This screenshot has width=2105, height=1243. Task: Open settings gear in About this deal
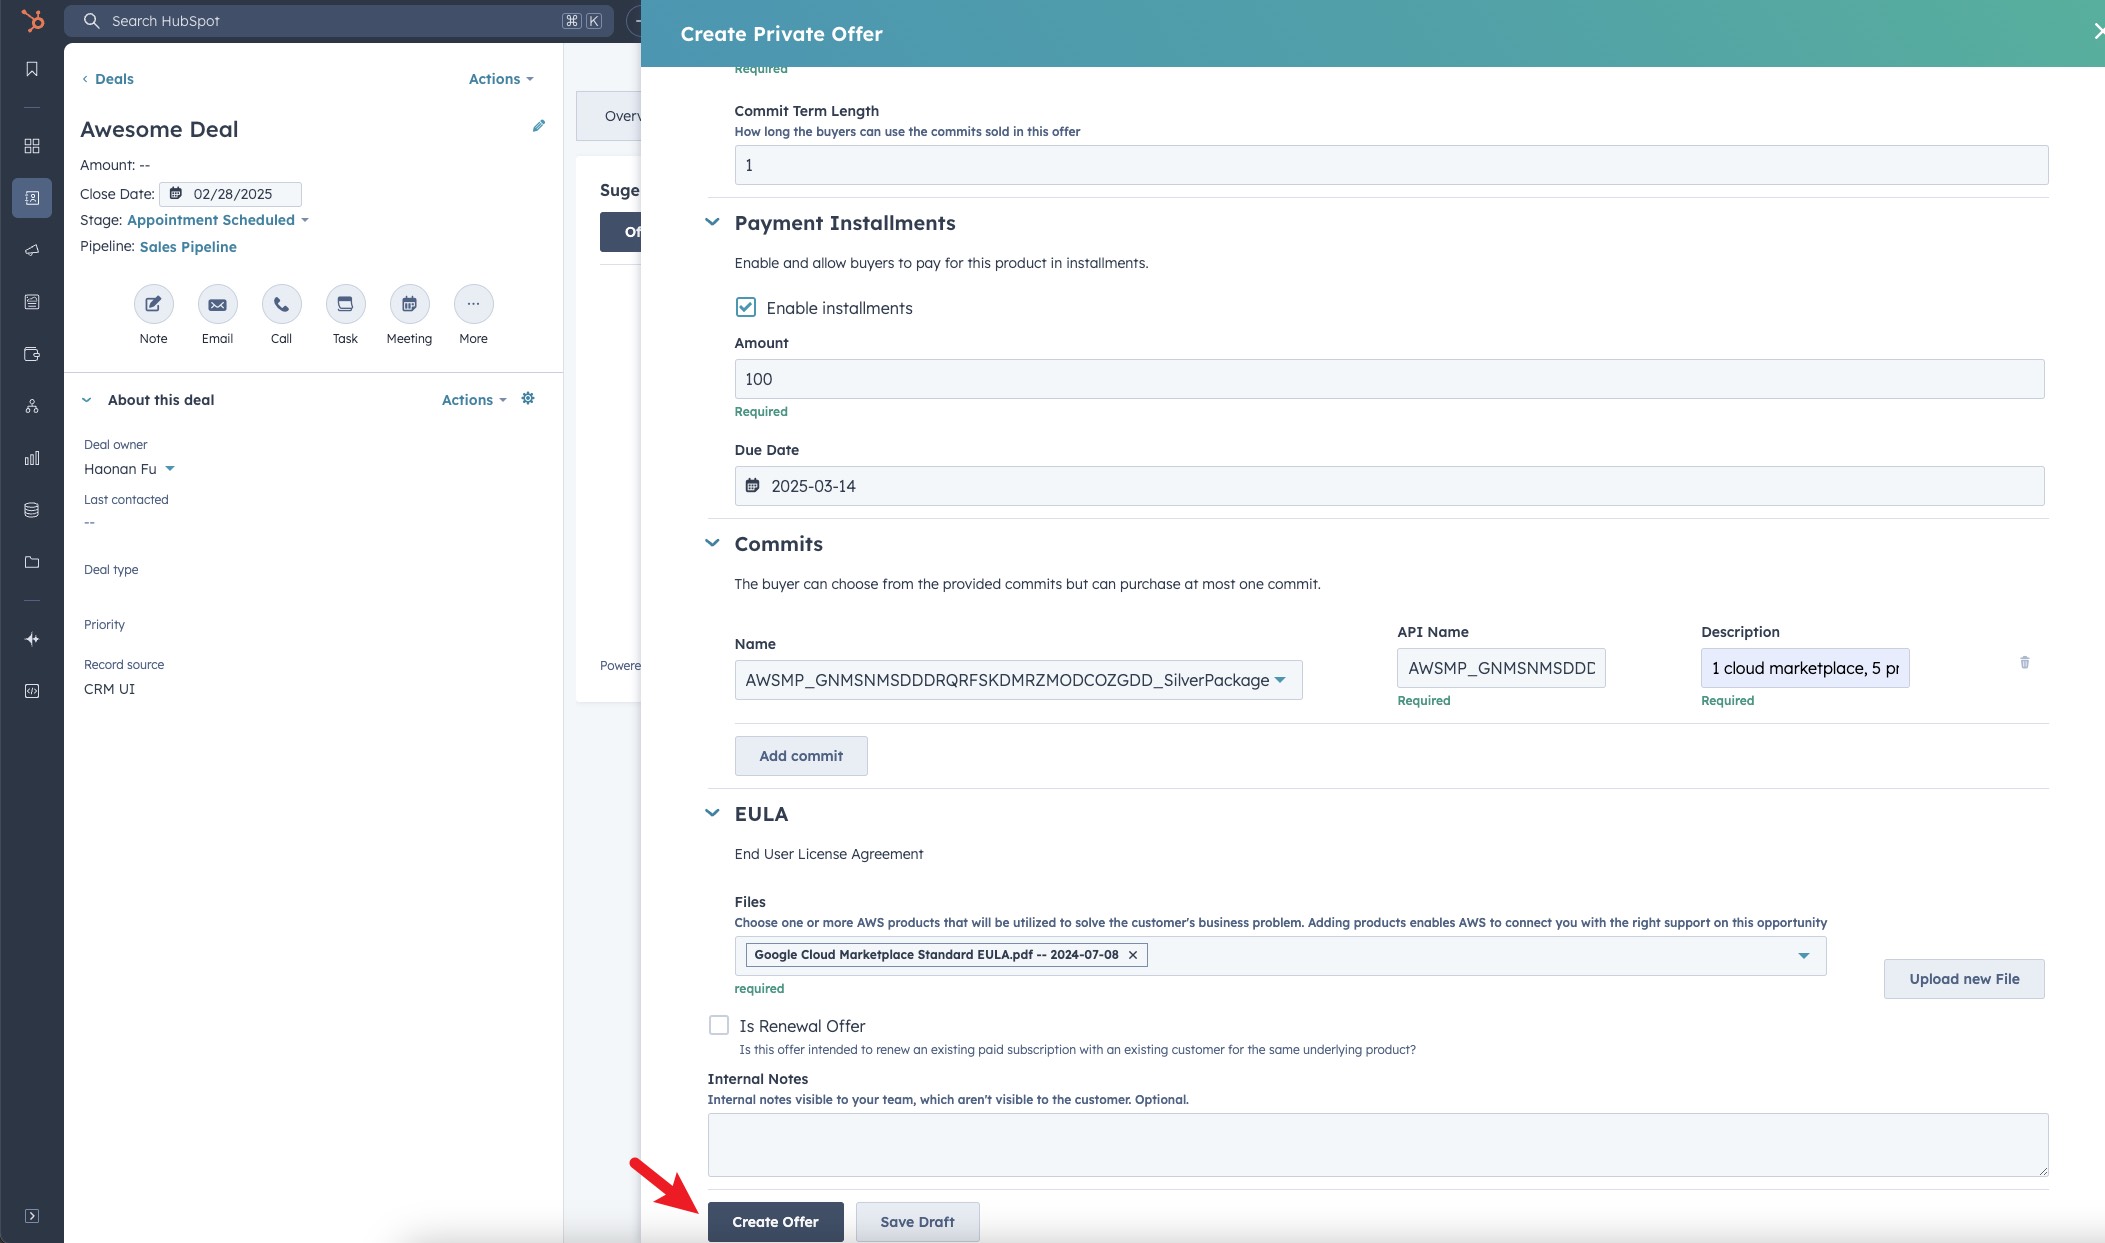coord(528,399)
